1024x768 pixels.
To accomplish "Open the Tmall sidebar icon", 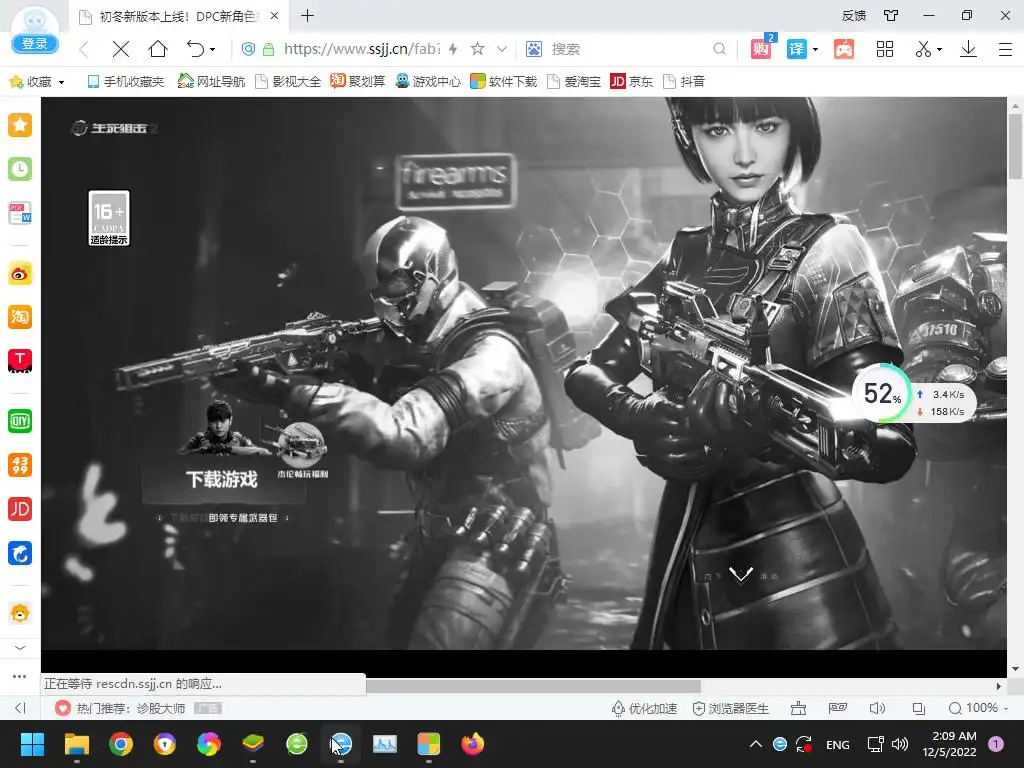I will (20, 360).
